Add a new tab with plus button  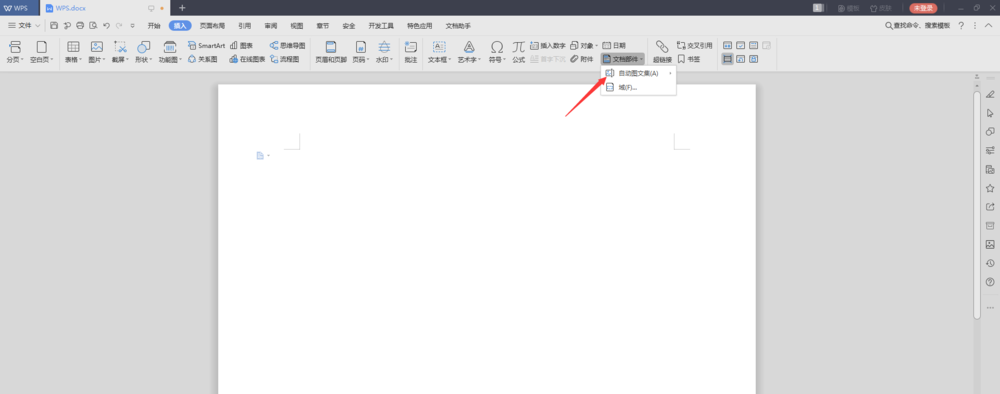click(x=182, y=8)
